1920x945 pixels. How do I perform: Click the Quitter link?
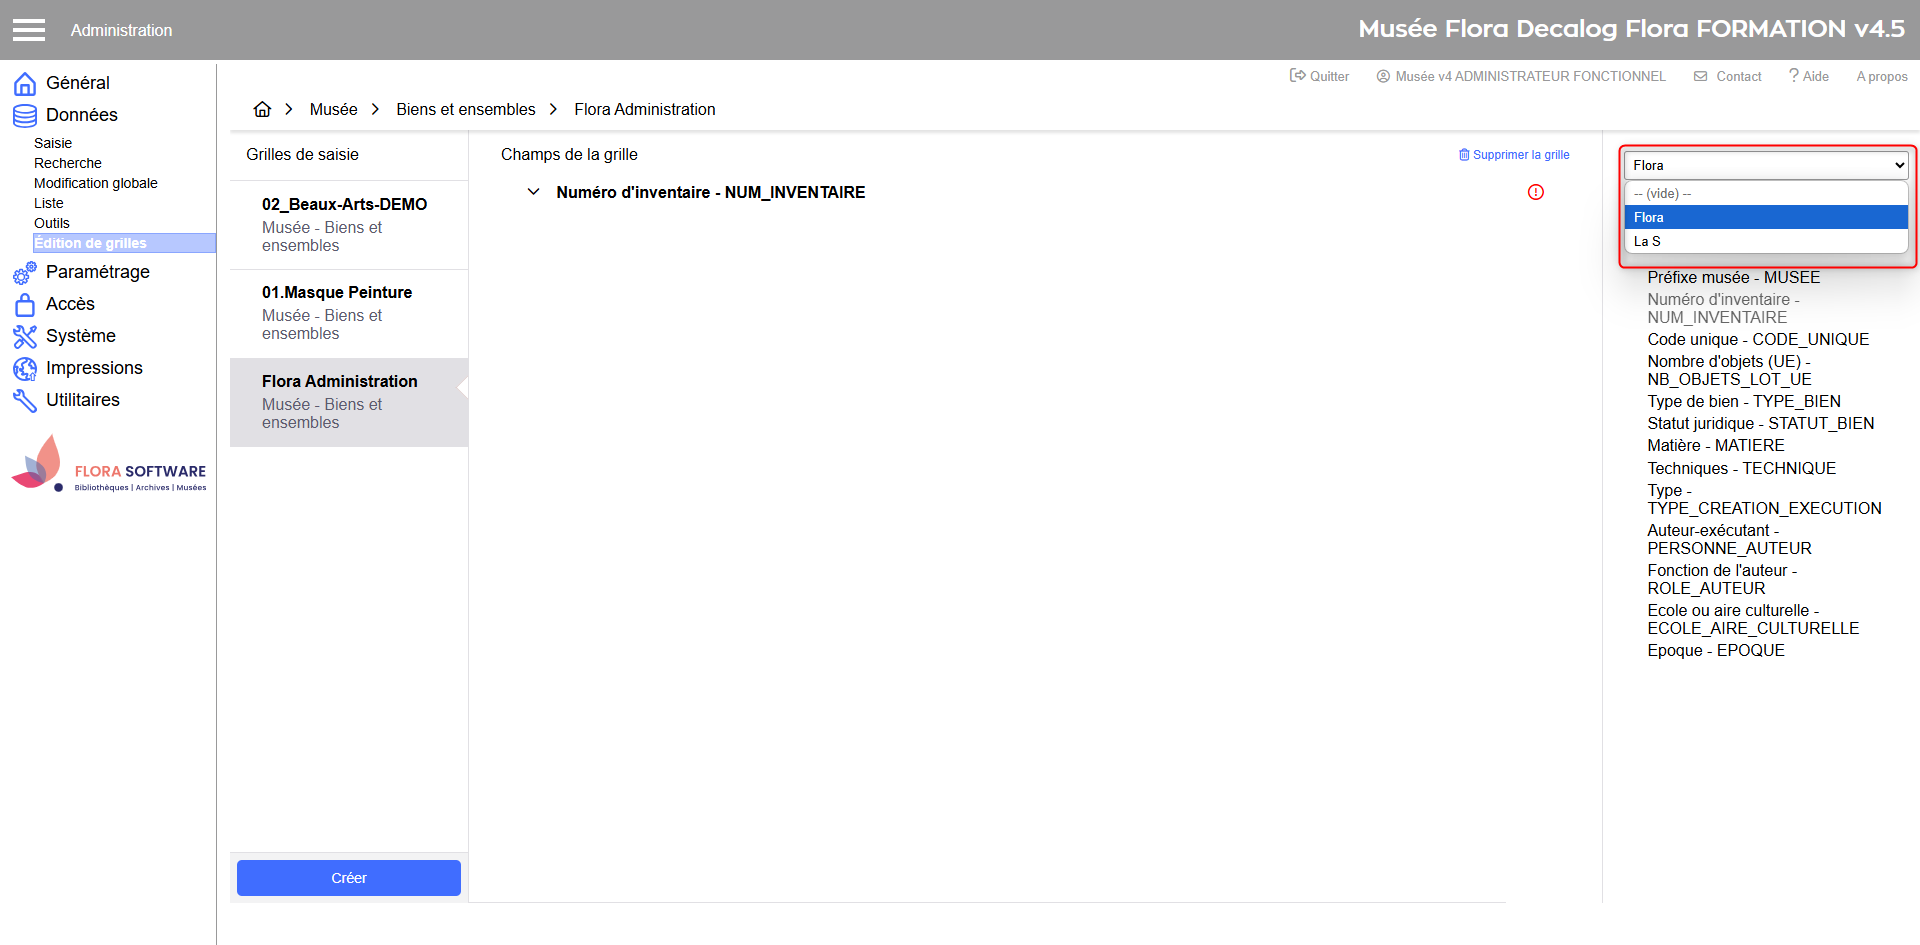1329,76
